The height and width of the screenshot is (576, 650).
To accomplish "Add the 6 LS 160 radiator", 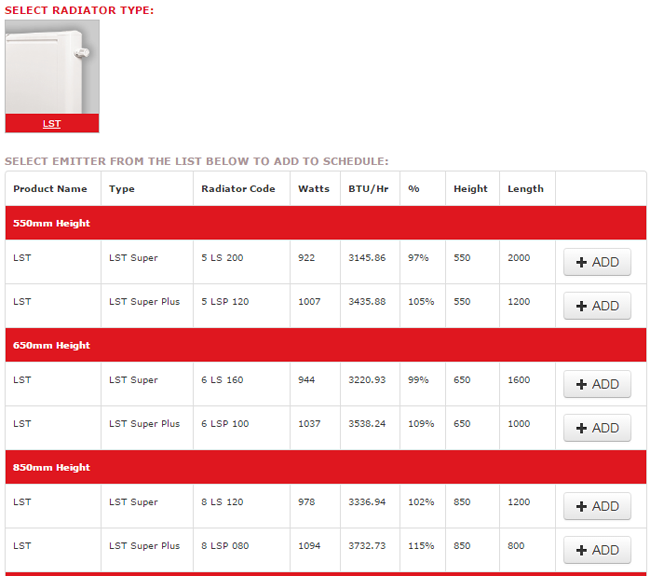I will point(597,384).
